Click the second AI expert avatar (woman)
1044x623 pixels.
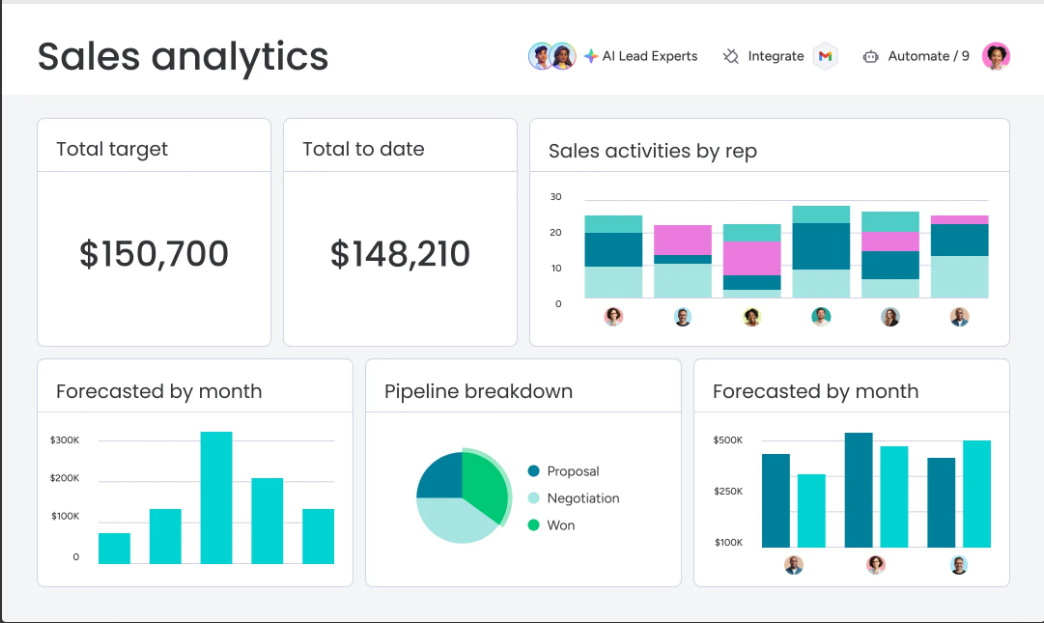(563, 57)
